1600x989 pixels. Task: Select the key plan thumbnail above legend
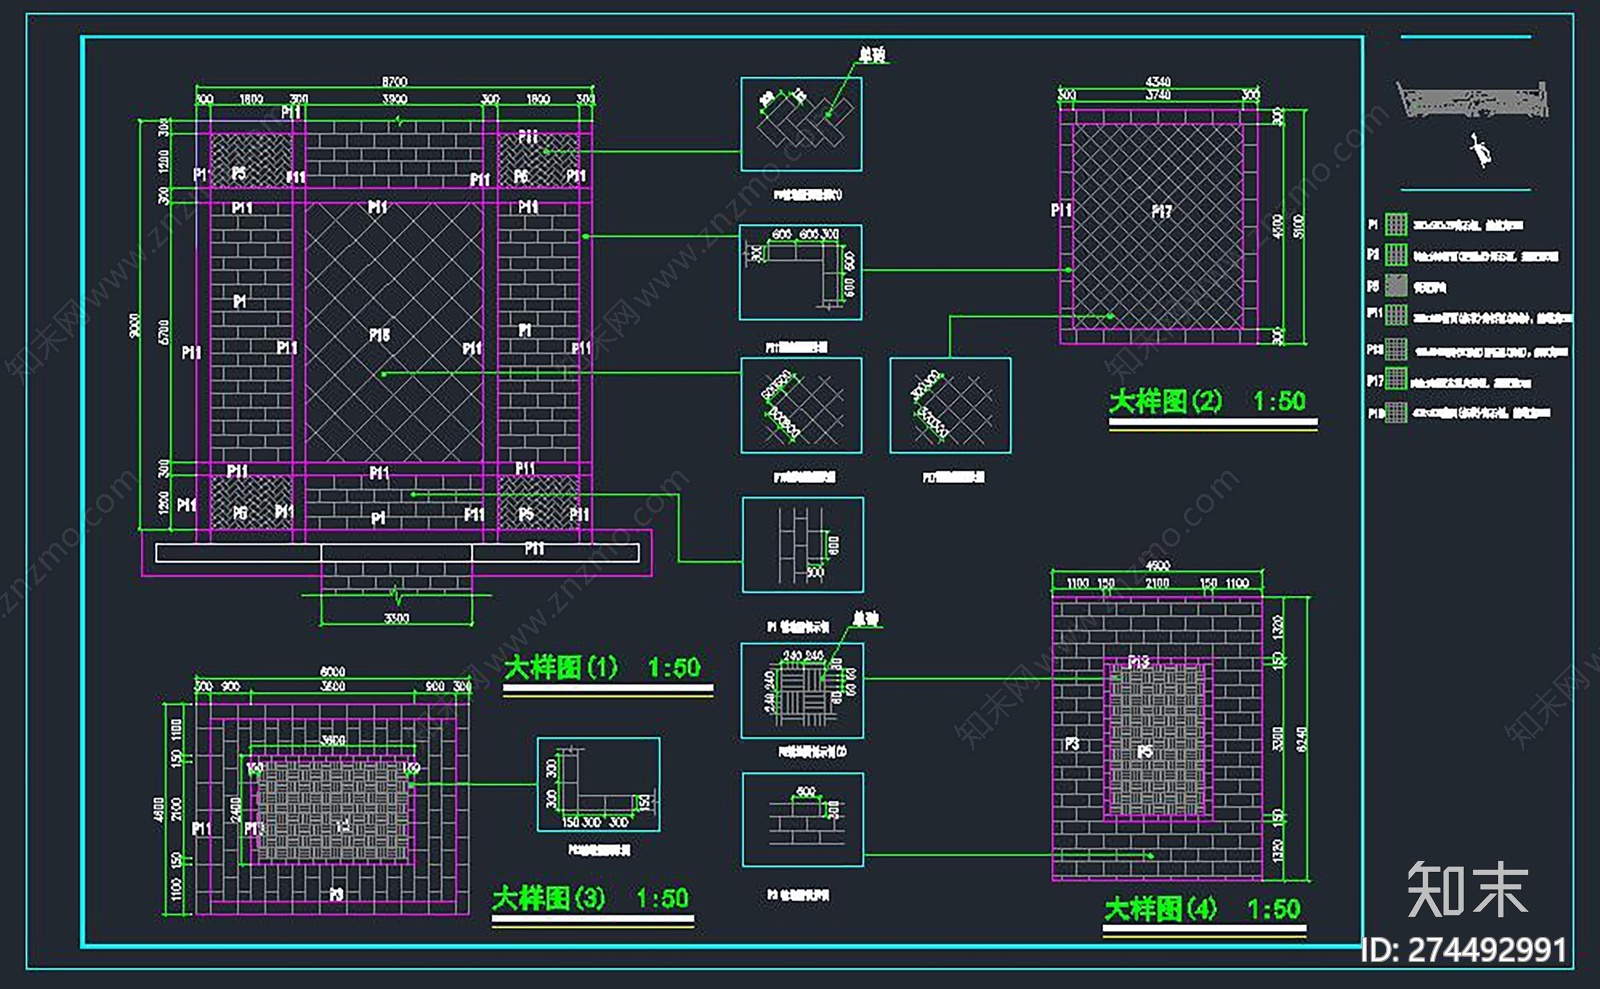(x=1472, y=100)
